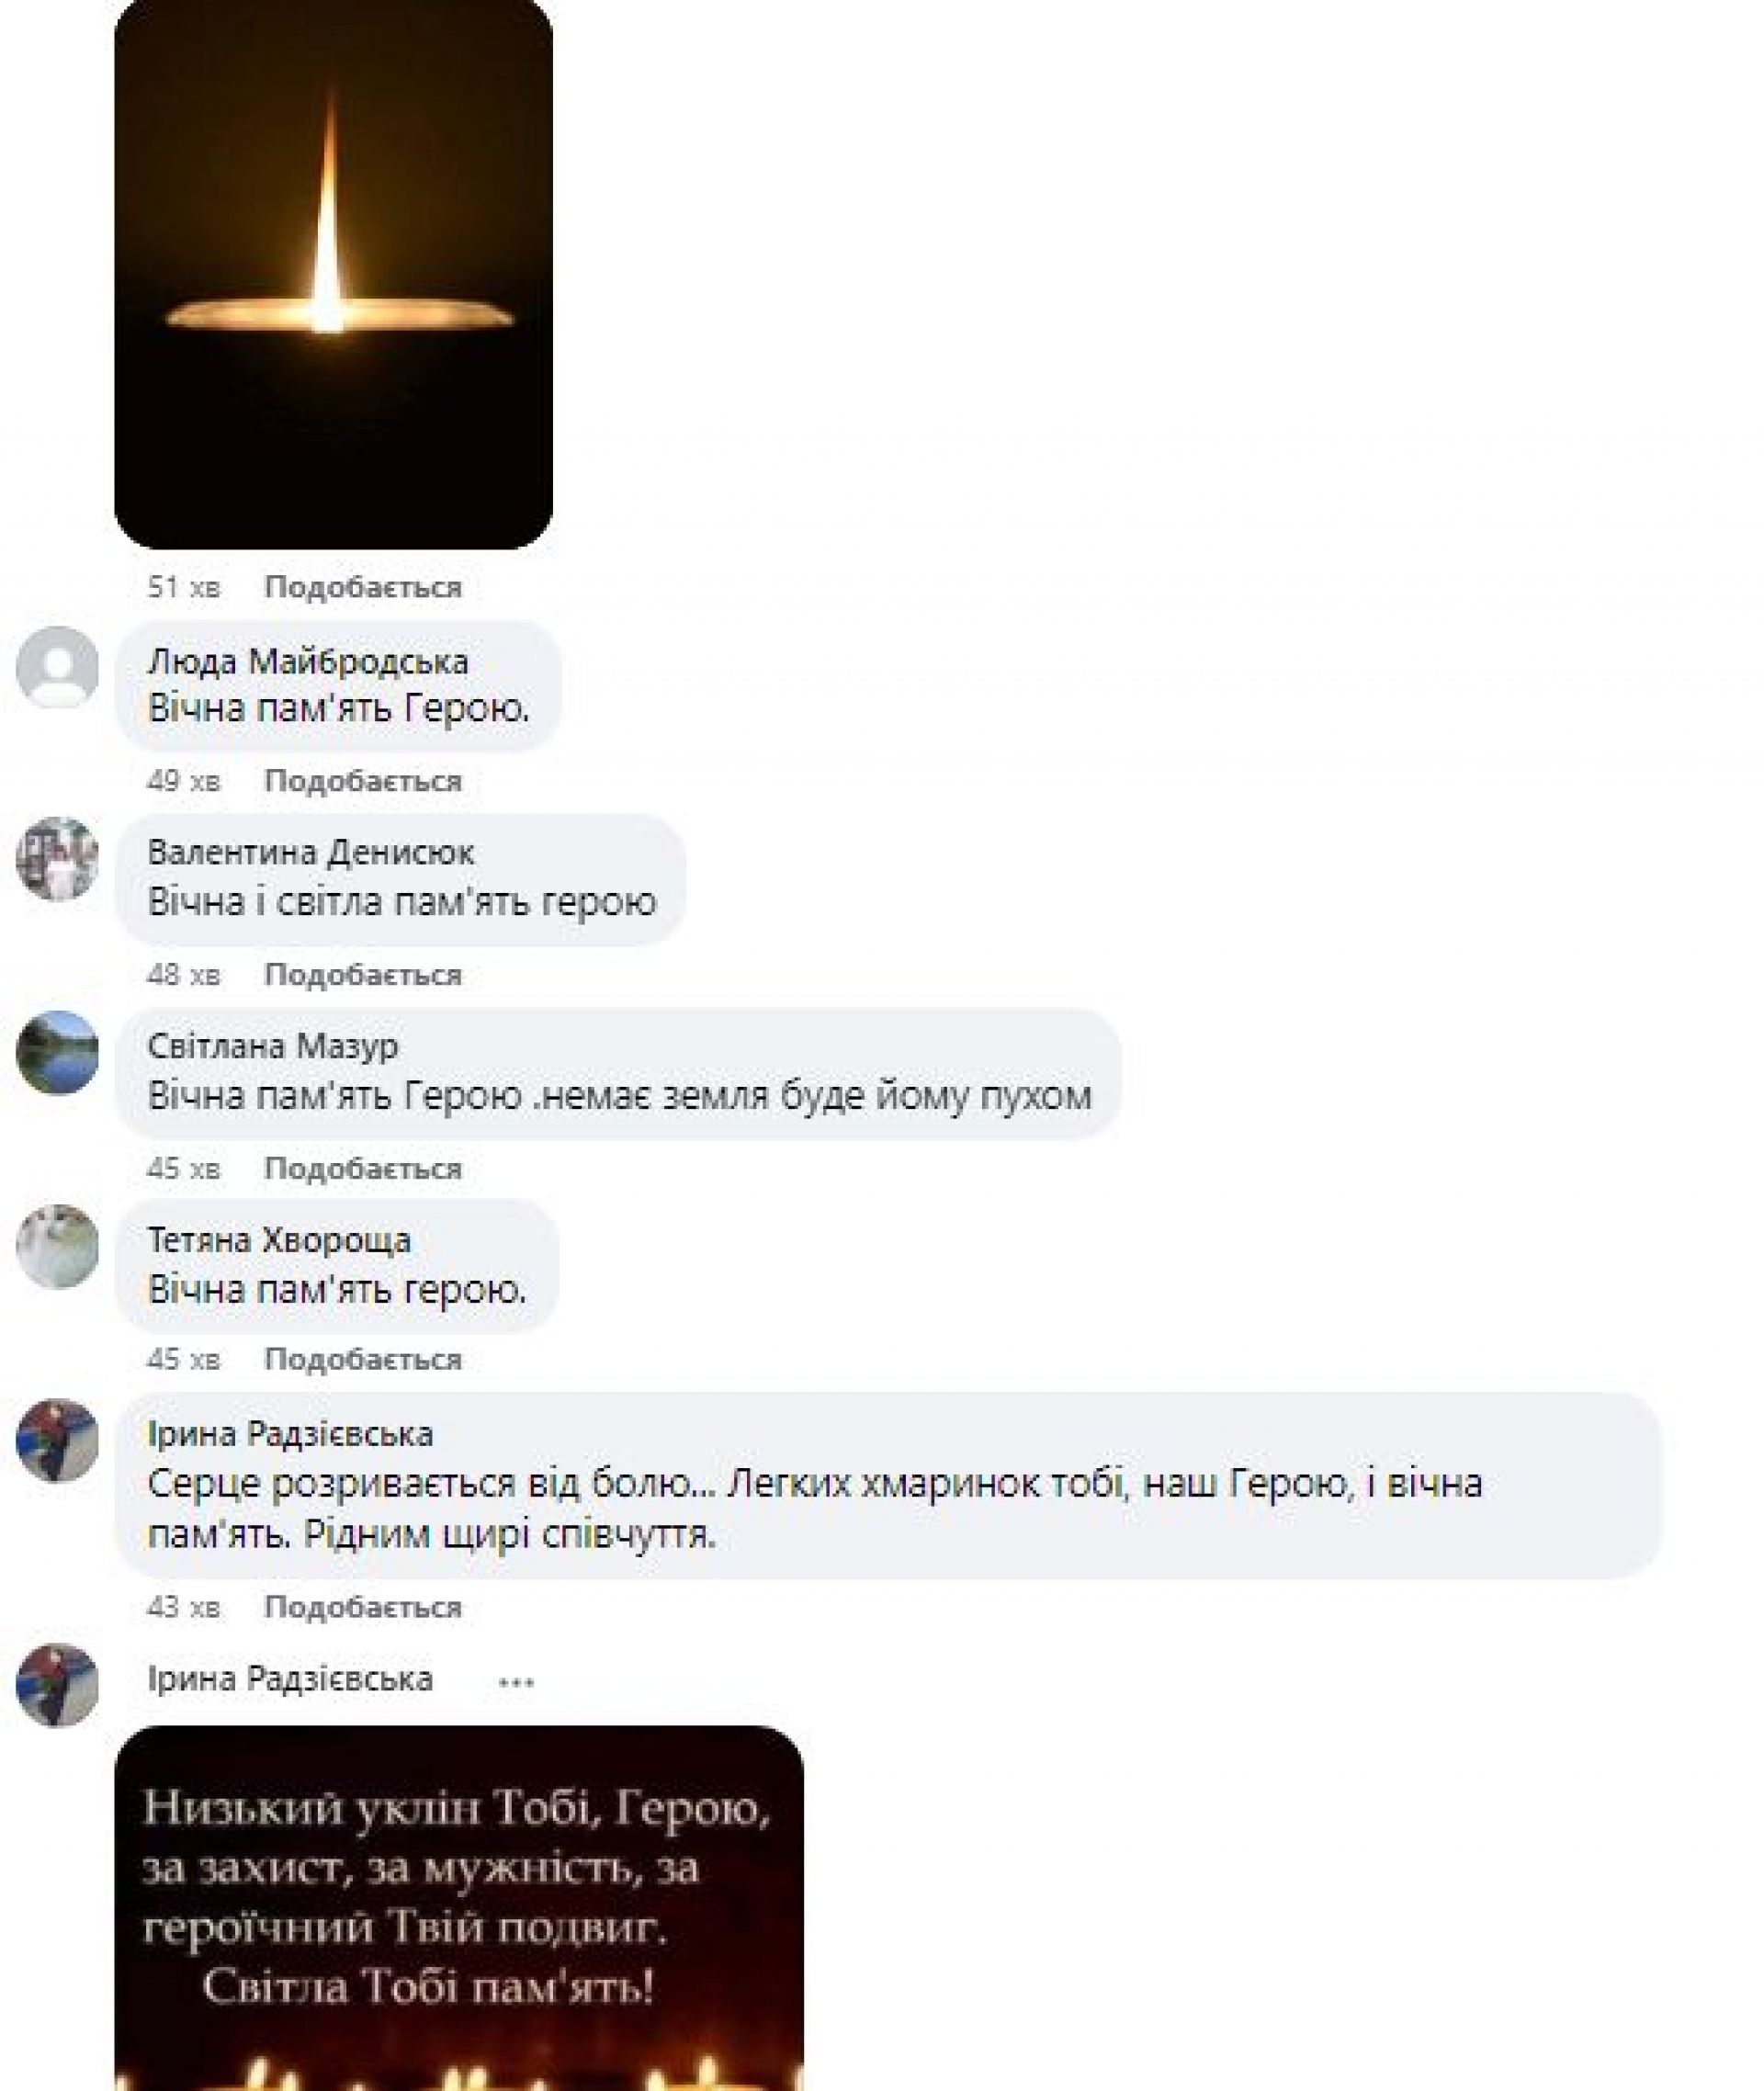Click the 43 хв timestamp link
Image resolution: width=1764 pixels, height=2091 pixels.
(183, 1608)
